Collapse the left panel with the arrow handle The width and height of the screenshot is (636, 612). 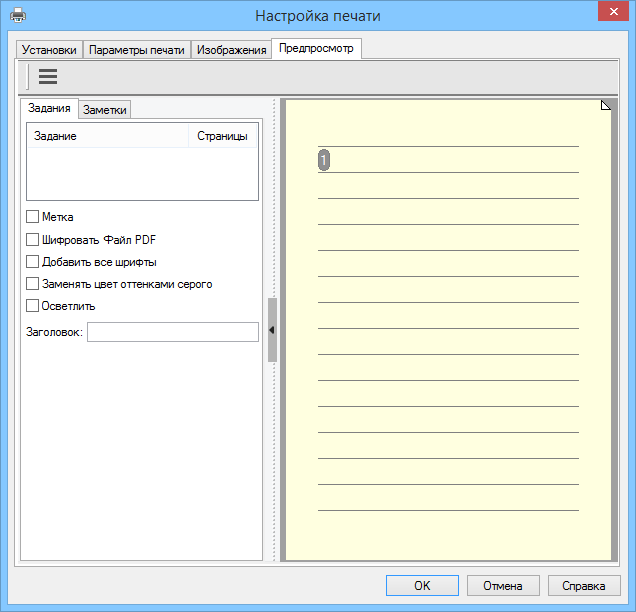coord(272,330)
